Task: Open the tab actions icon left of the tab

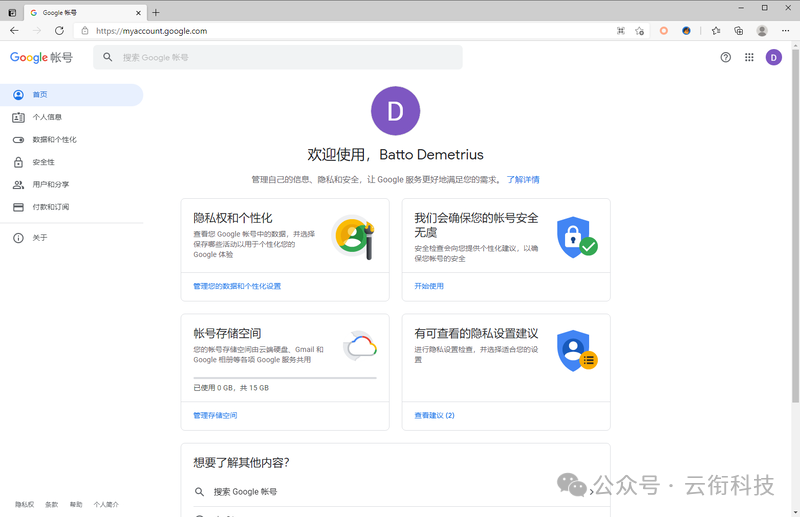Action: click(x=12, y=13)
